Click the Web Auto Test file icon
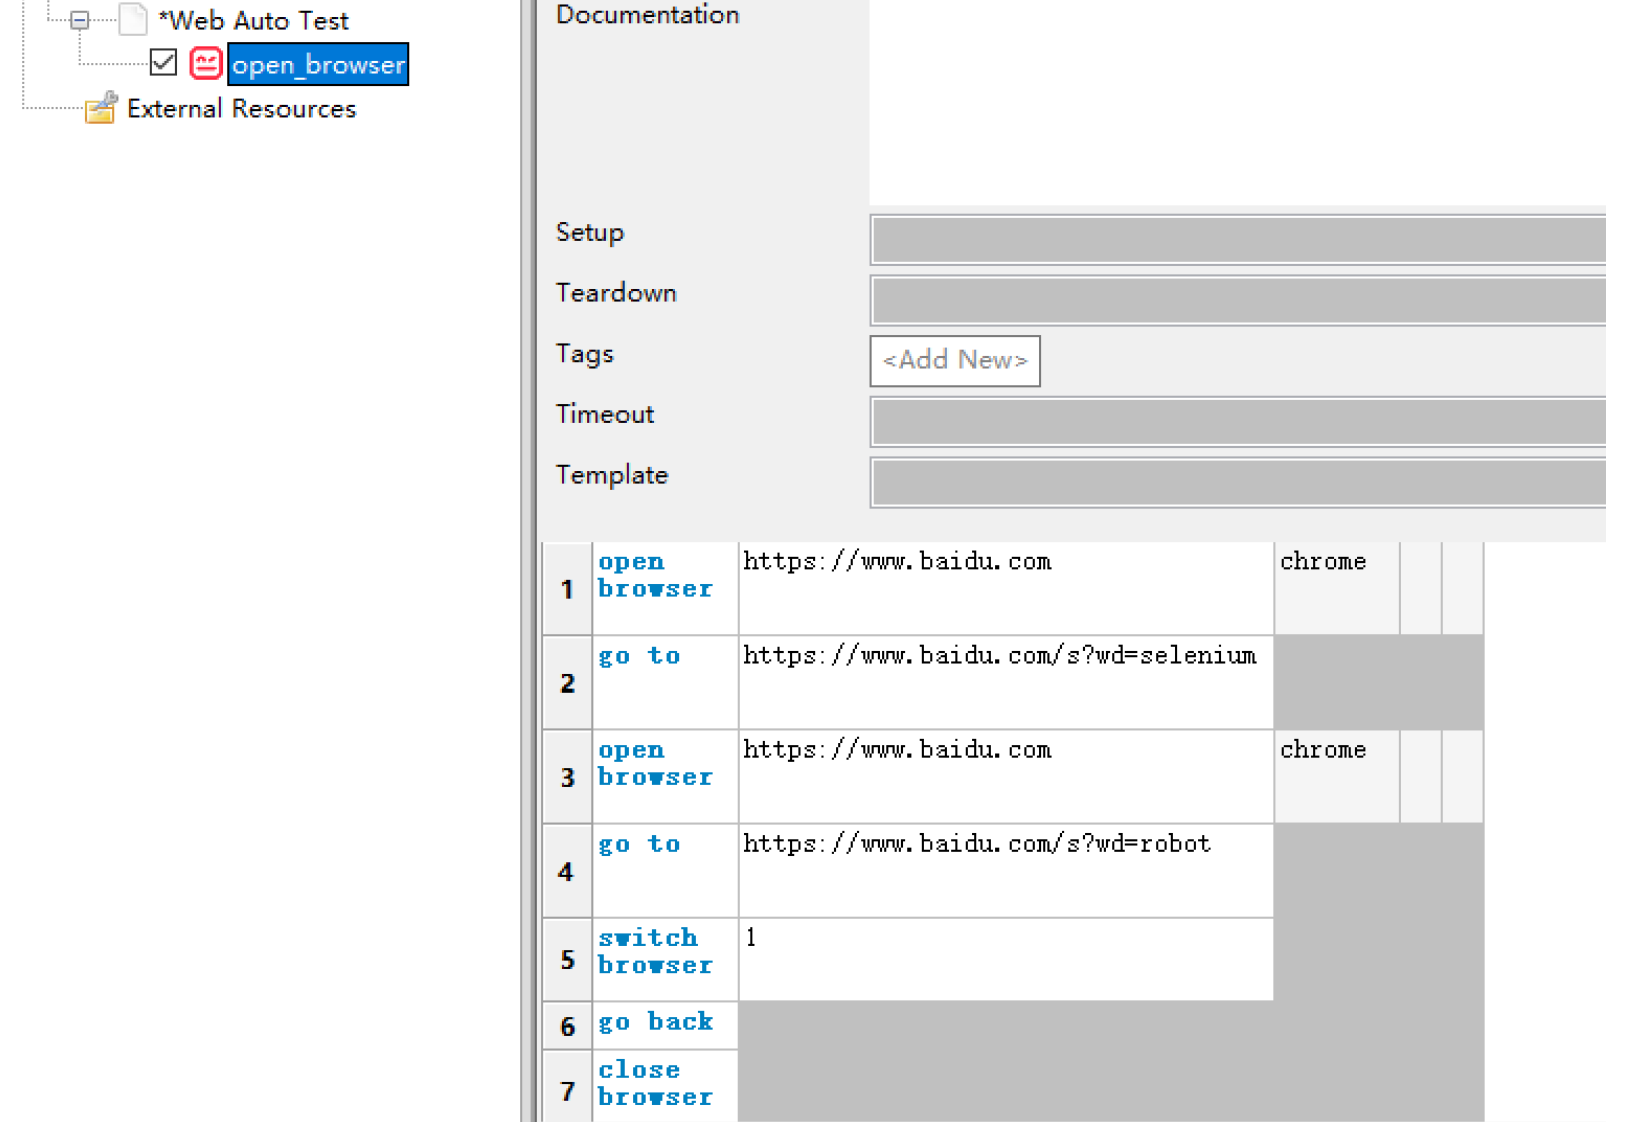 pos(133,19)
